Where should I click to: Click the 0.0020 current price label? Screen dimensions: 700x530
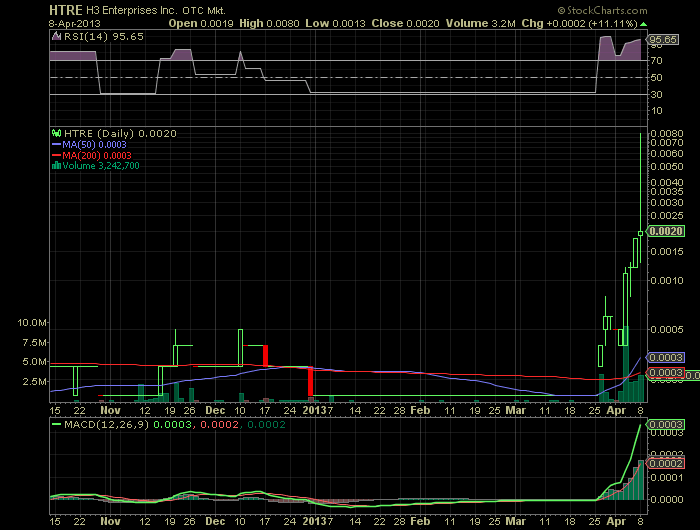point(666,231)
